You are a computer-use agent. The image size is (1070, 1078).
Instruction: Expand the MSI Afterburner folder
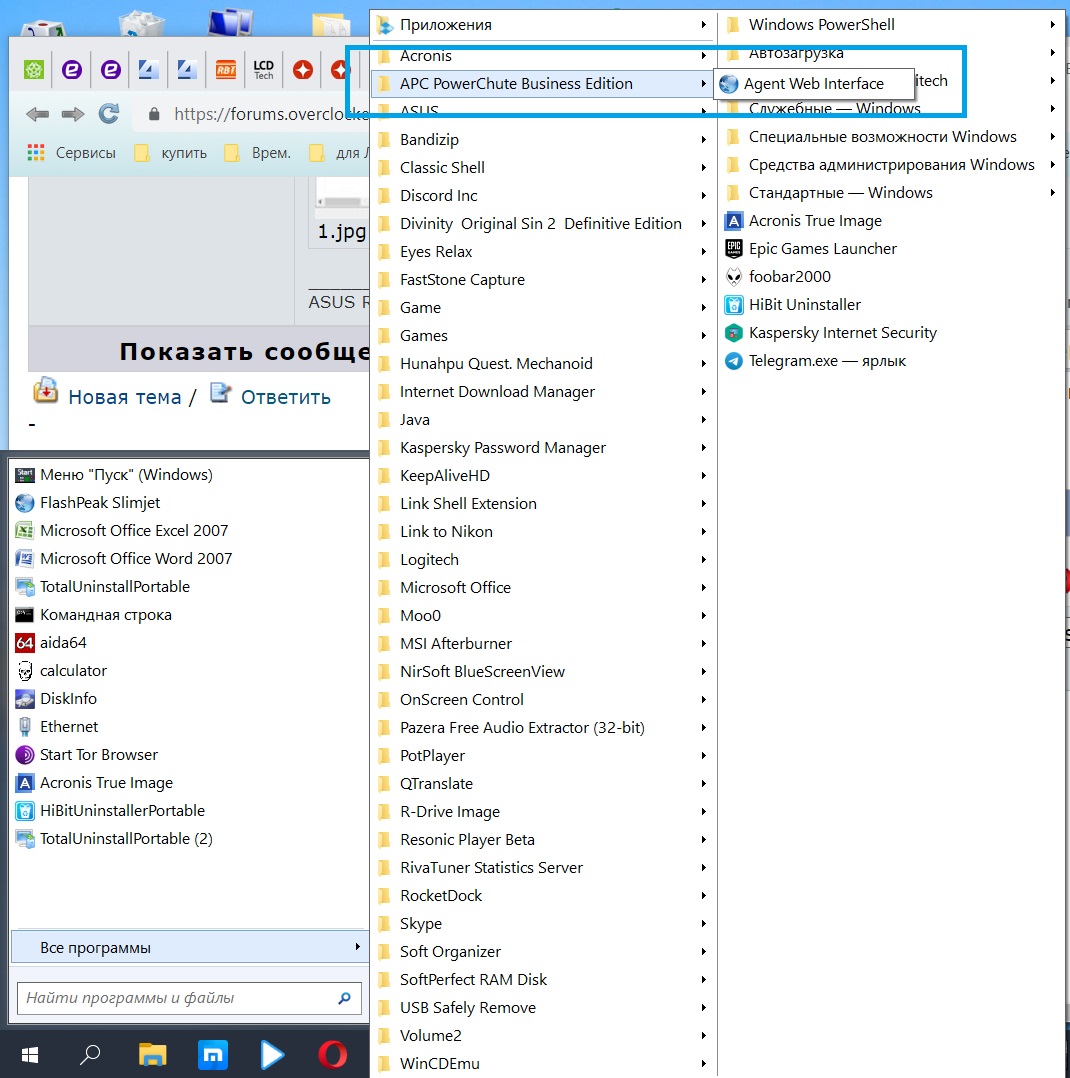coord(543,644)
